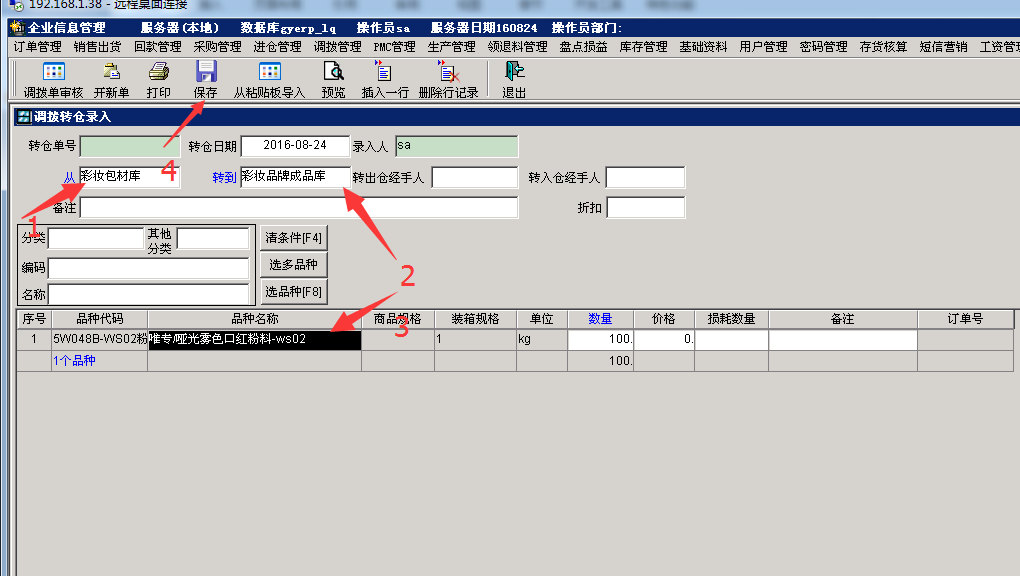Click the 转仓日期 date field
Screen dimensions: 1020x576
295,146
